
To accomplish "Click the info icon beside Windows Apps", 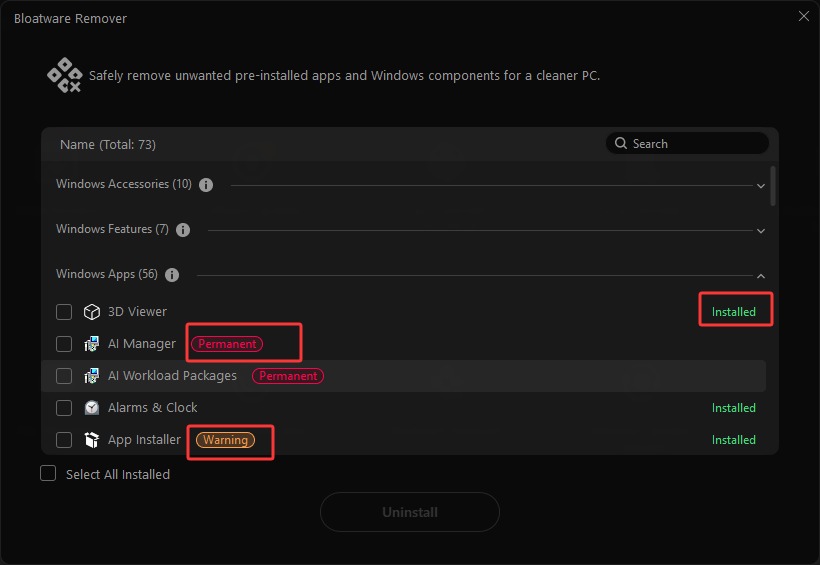I will (x=172, y=275).
